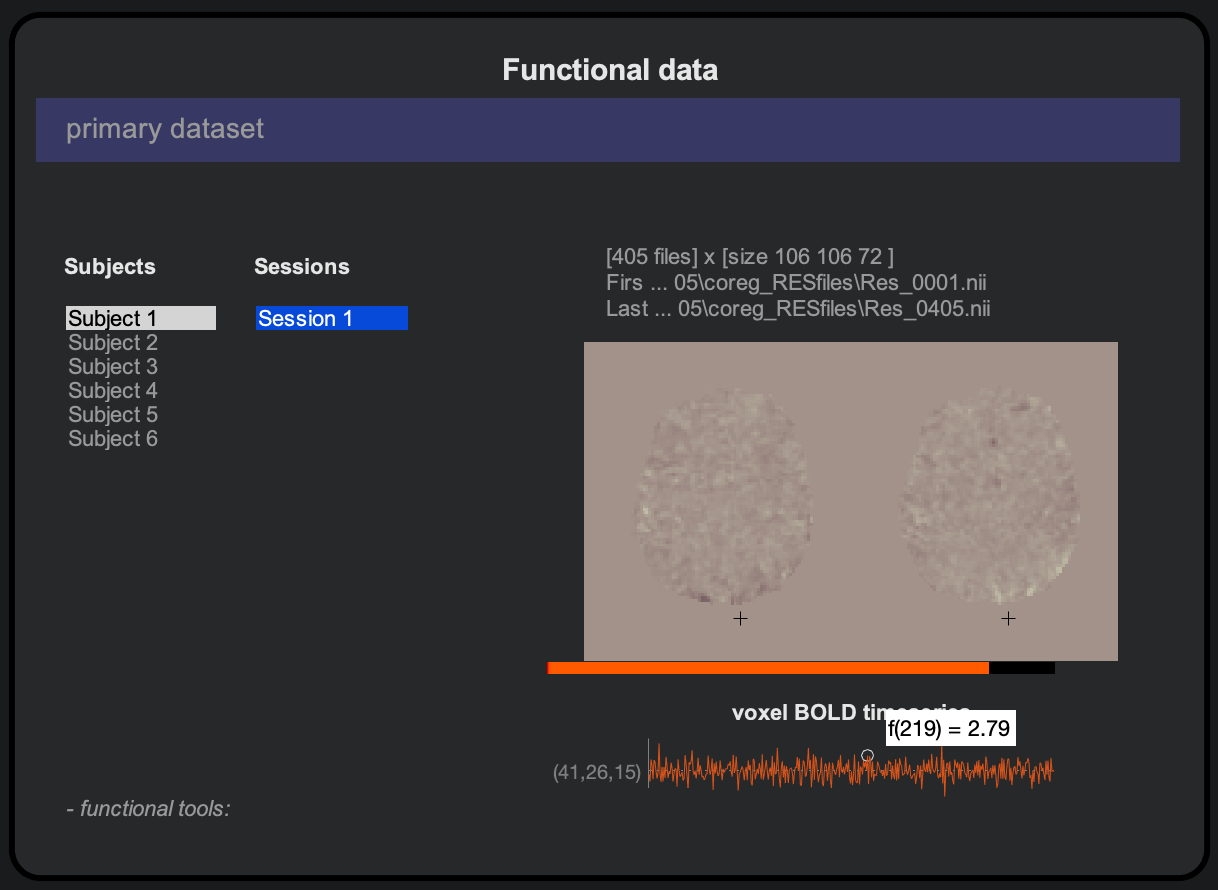Click the crosshair under the right brain slice

(1008, 619)
